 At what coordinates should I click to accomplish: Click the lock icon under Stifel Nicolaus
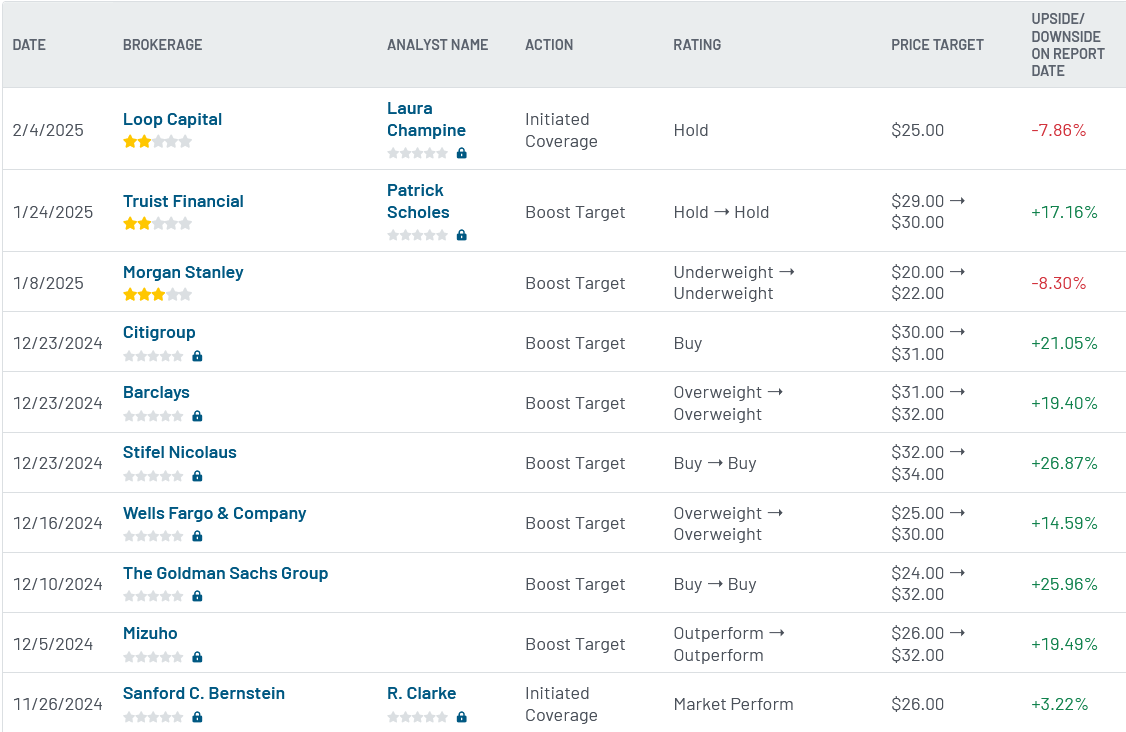(197, 476)
